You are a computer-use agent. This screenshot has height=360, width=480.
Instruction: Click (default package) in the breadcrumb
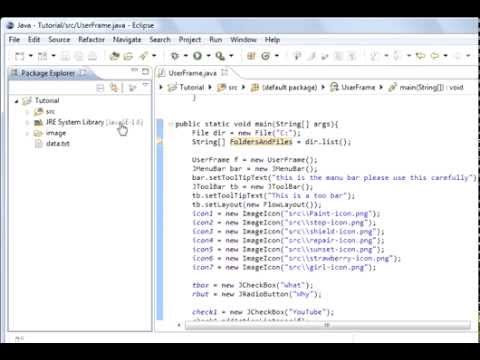click(289, 87)
